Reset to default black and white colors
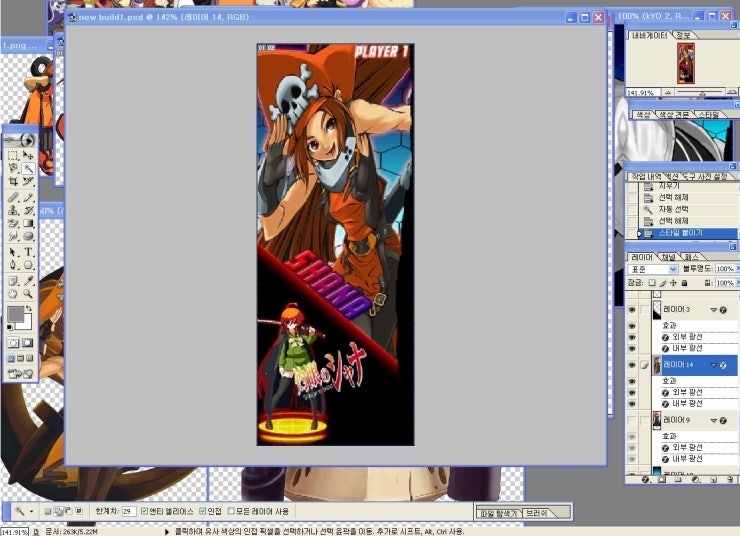Image resolution: width=740 pixels, height=536 pixels. pos(10,327)
